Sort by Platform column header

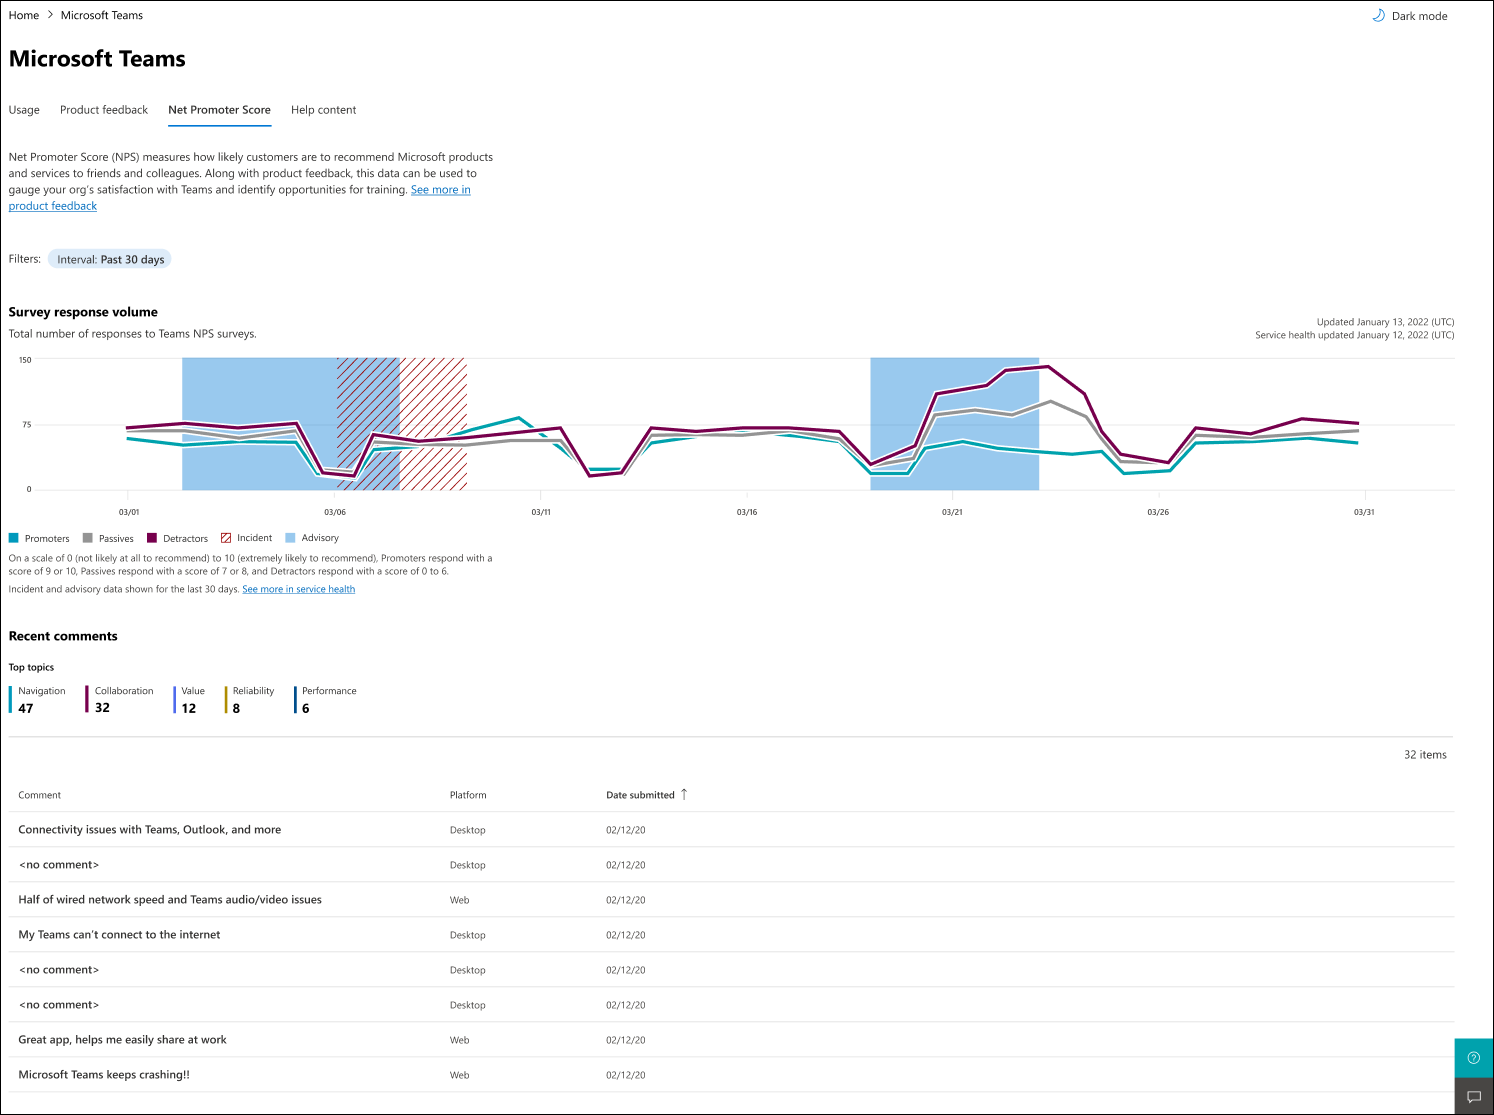(468, 795)
